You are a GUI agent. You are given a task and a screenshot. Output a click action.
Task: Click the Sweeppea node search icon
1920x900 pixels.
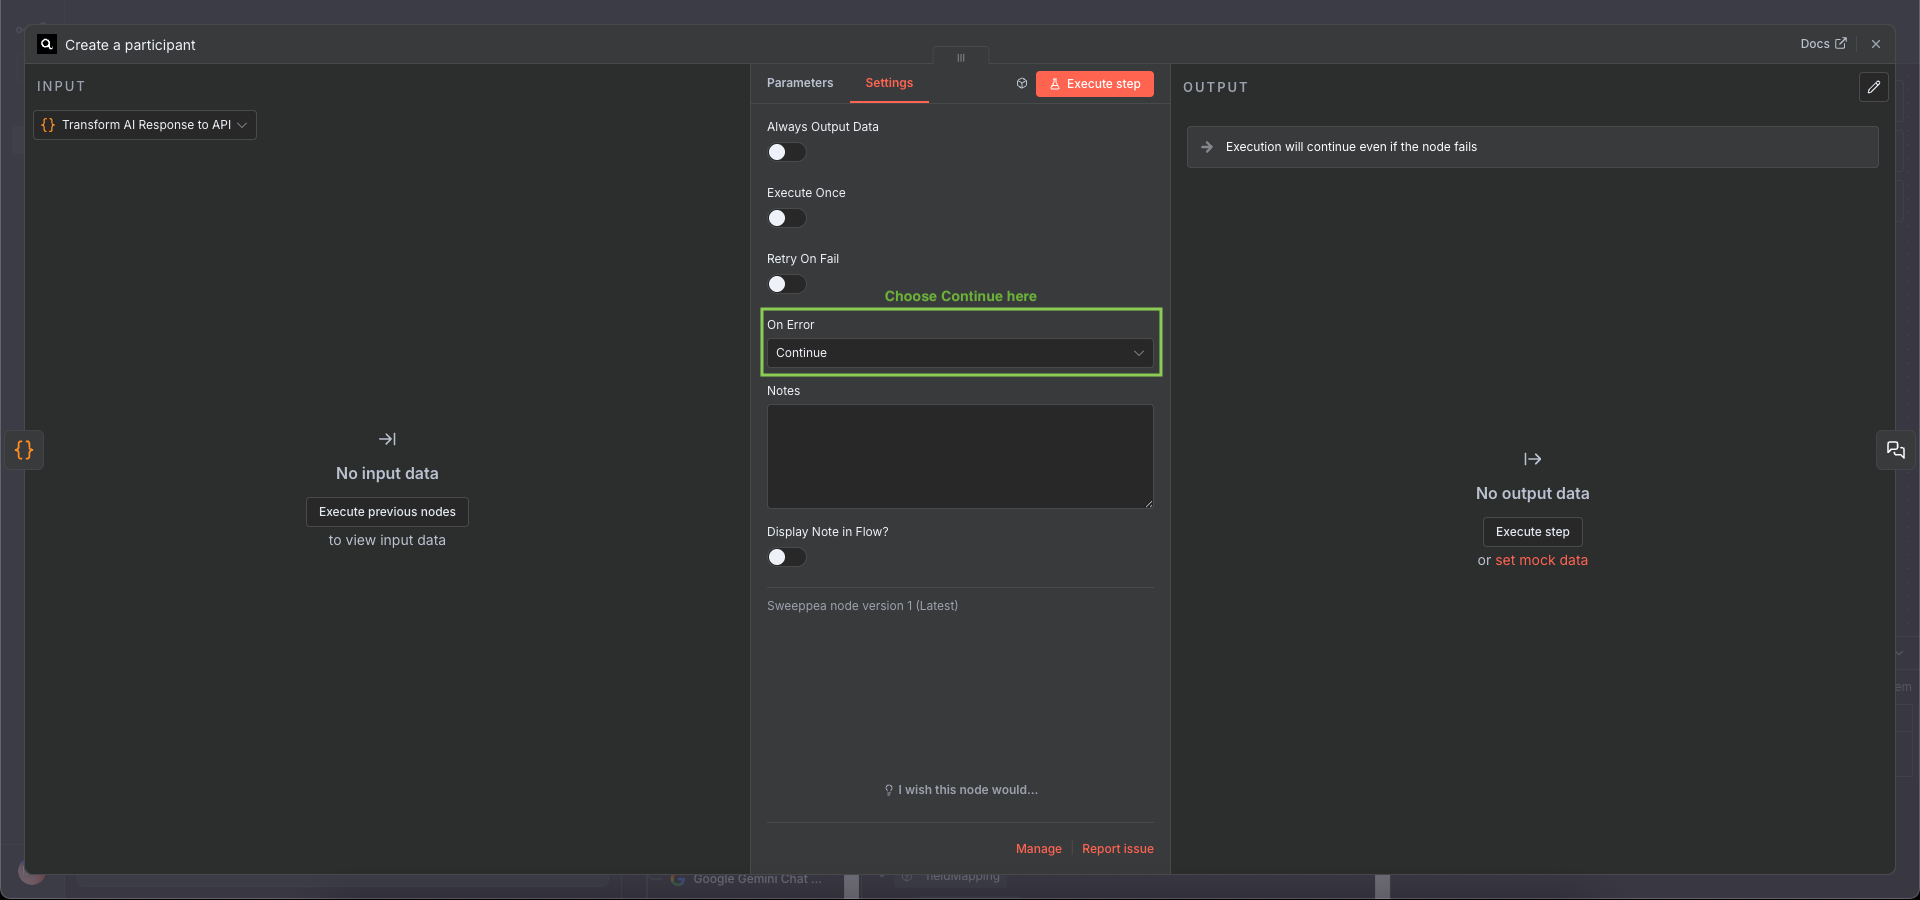pos(46,44)
